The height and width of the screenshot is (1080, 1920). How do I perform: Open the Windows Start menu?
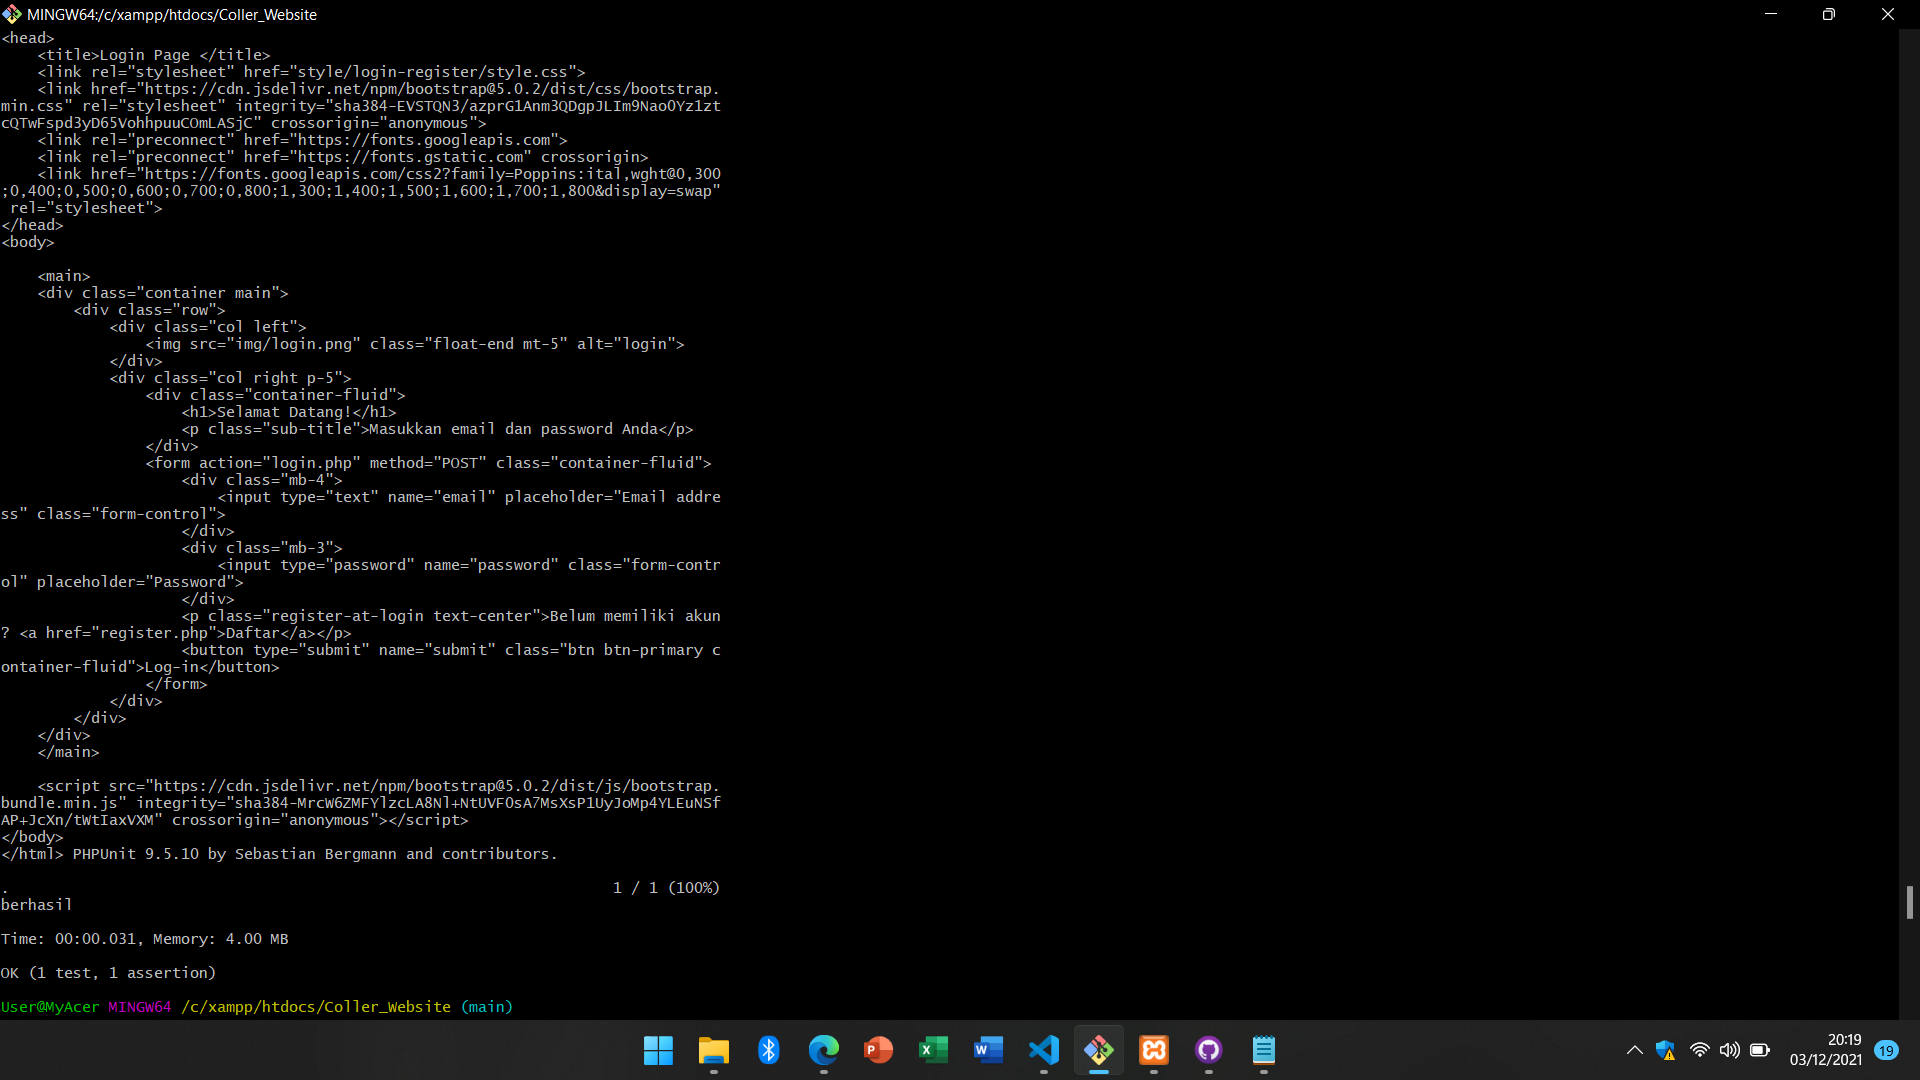click(658, 1050)
